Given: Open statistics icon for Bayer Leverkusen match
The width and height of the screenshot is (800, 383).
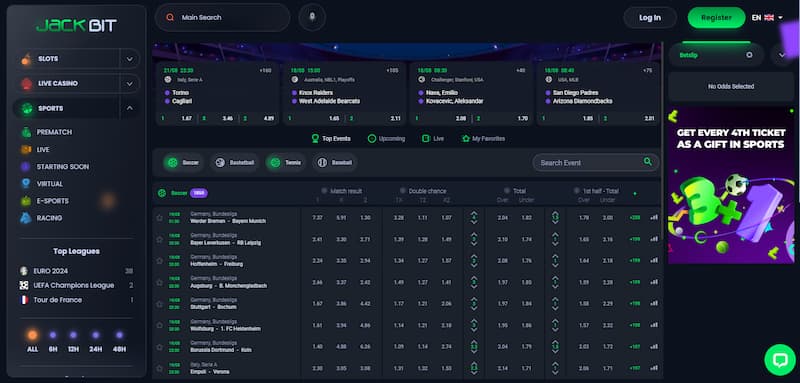Looking at the screenshot, I should click(x=654, y=239).
